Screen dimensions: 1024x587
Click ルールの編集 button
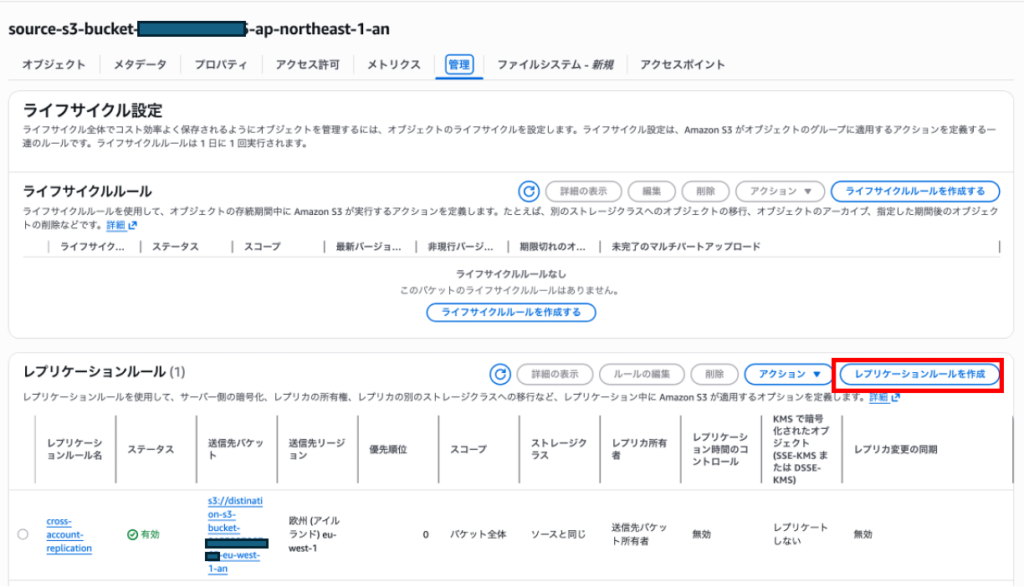641,374
